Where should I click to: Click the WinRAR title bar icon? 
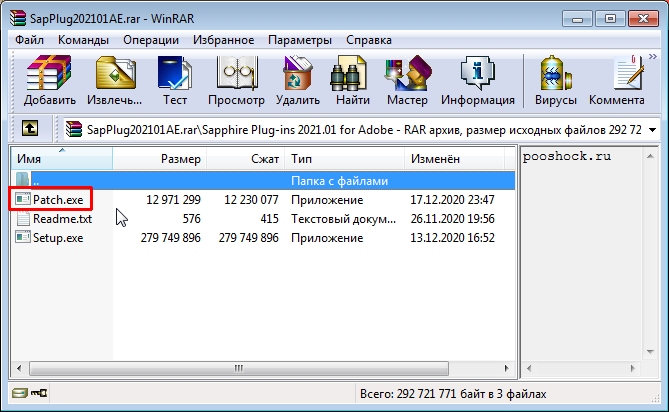[18, 18]
